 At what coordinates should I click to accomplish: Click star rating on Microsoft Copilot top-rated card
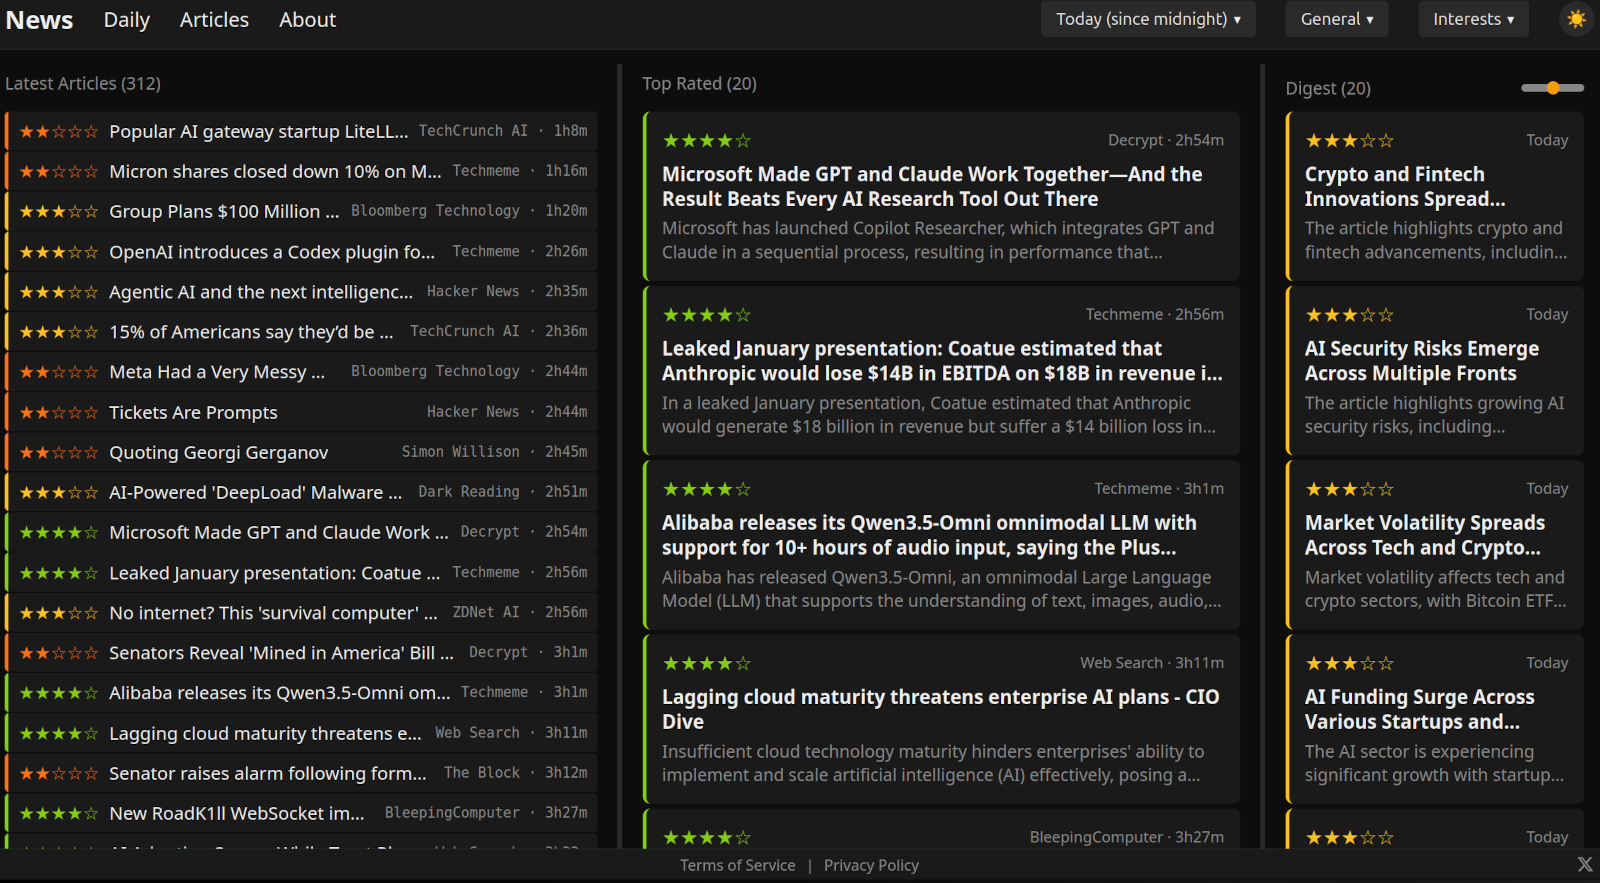click(706, 141)
